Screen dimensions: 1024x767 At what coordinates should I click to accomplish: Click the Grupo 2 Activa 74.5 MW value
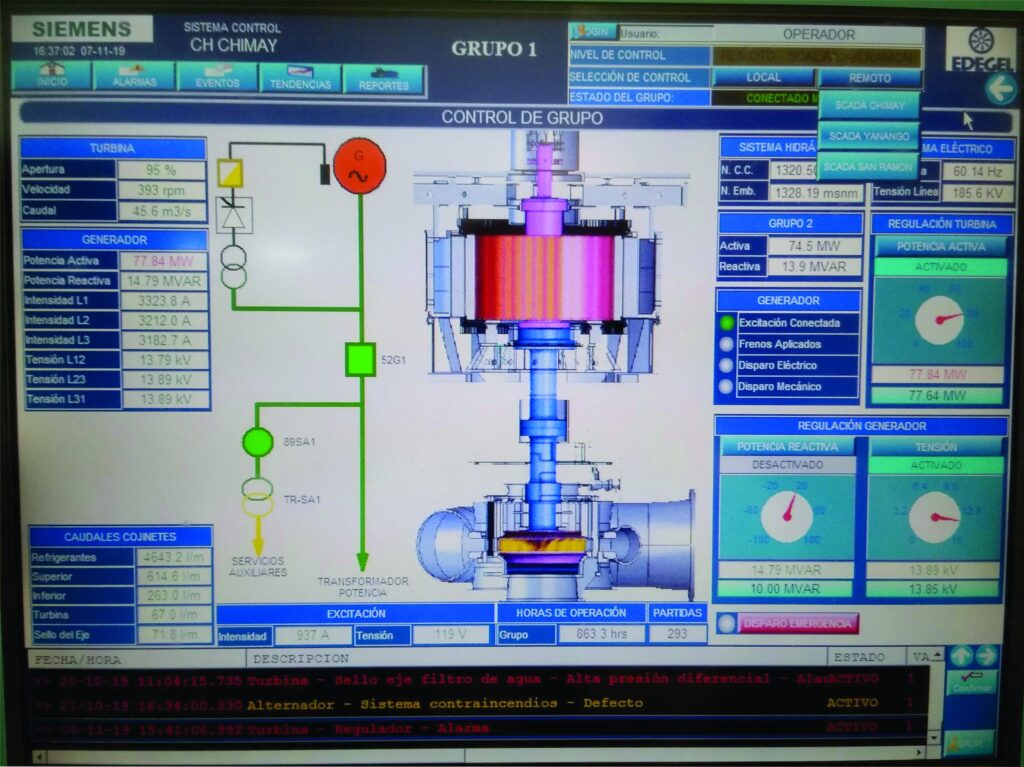click(814, 246)
